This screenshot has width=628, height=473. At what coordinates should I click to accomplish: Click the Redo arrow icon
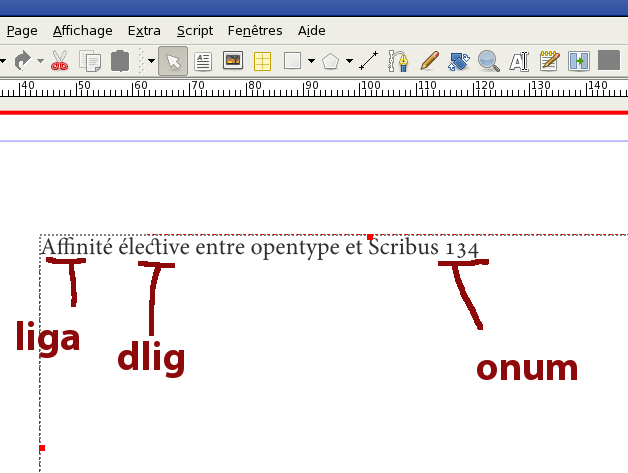(x=22, y=61)
